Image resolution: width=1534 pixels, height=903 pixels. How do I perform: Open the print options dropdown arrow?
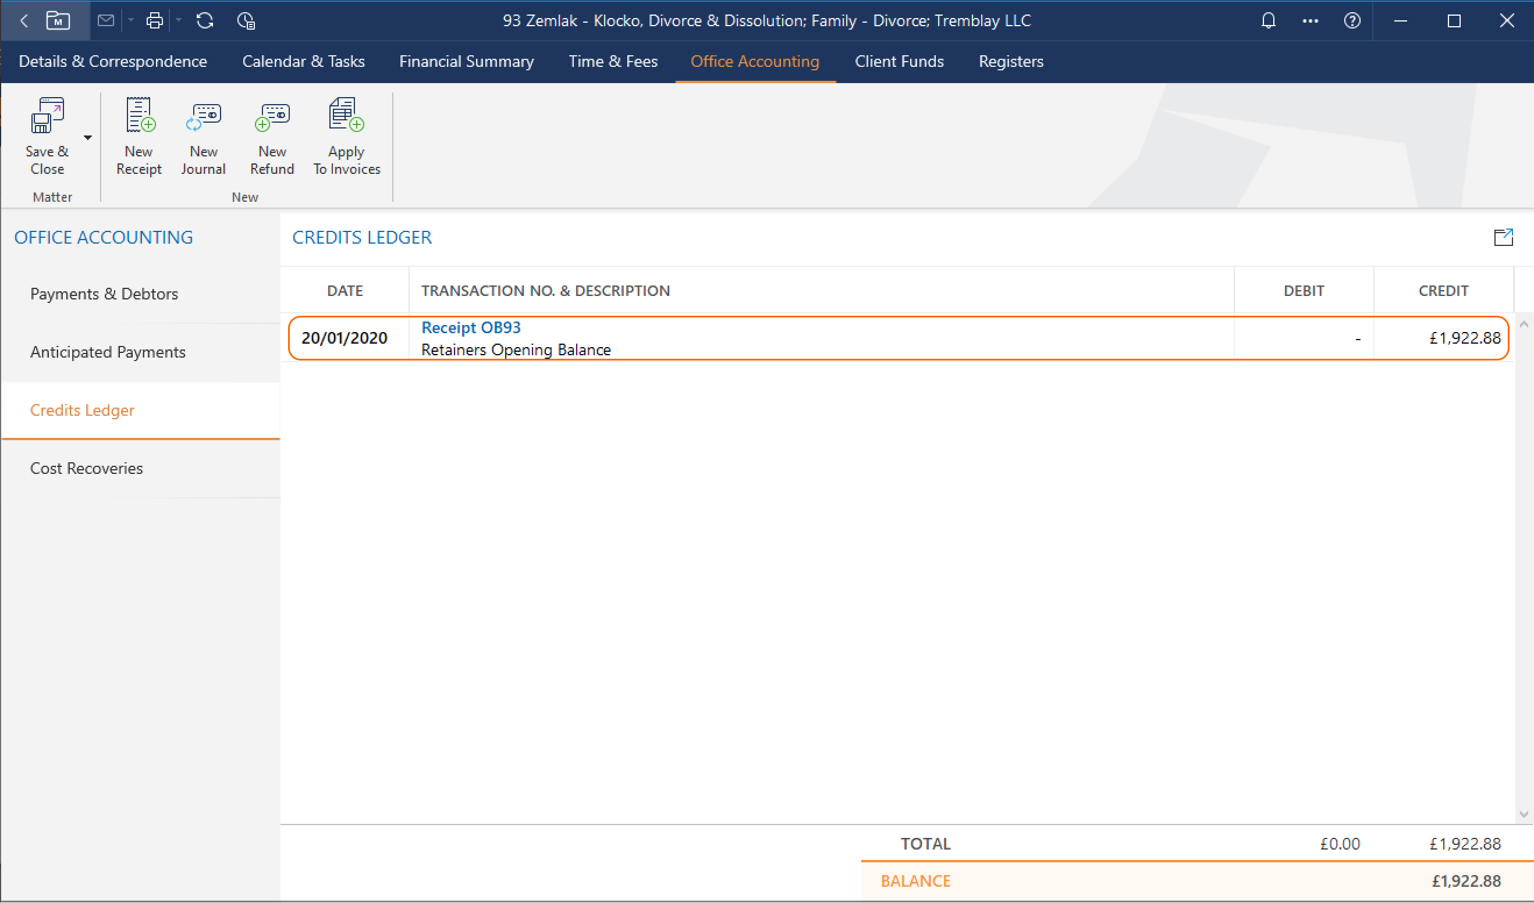point(179,20)
